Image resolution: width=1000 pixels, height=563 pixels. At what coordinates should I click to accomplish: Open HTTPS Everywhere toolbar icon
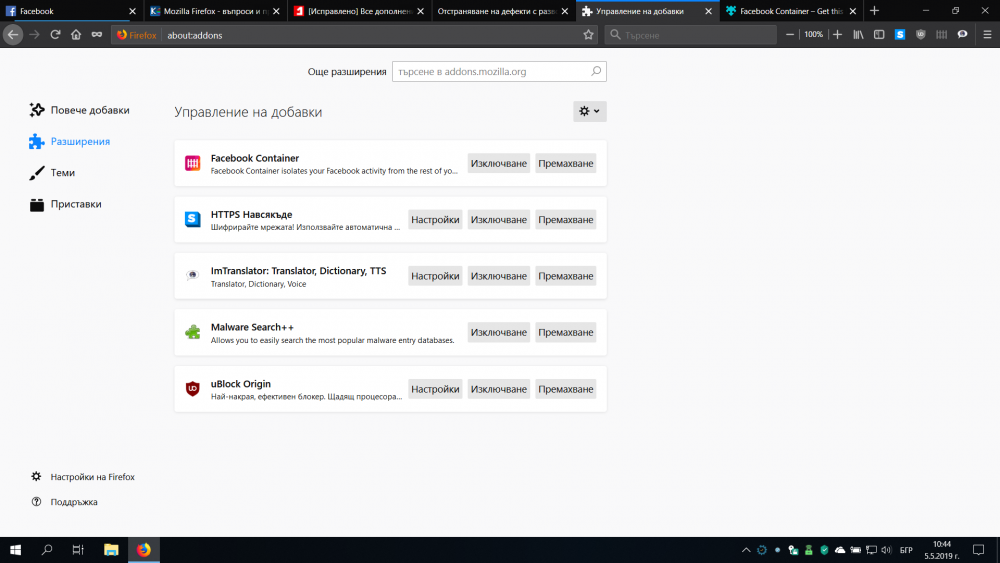coord(900,35)
